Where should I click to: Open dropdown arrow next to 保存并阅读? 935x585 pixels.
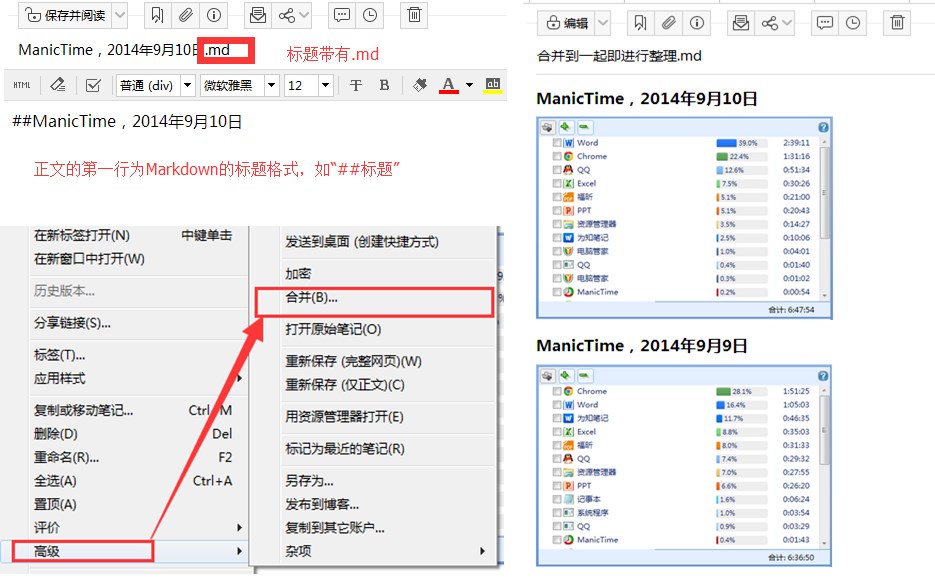(120, 15)
